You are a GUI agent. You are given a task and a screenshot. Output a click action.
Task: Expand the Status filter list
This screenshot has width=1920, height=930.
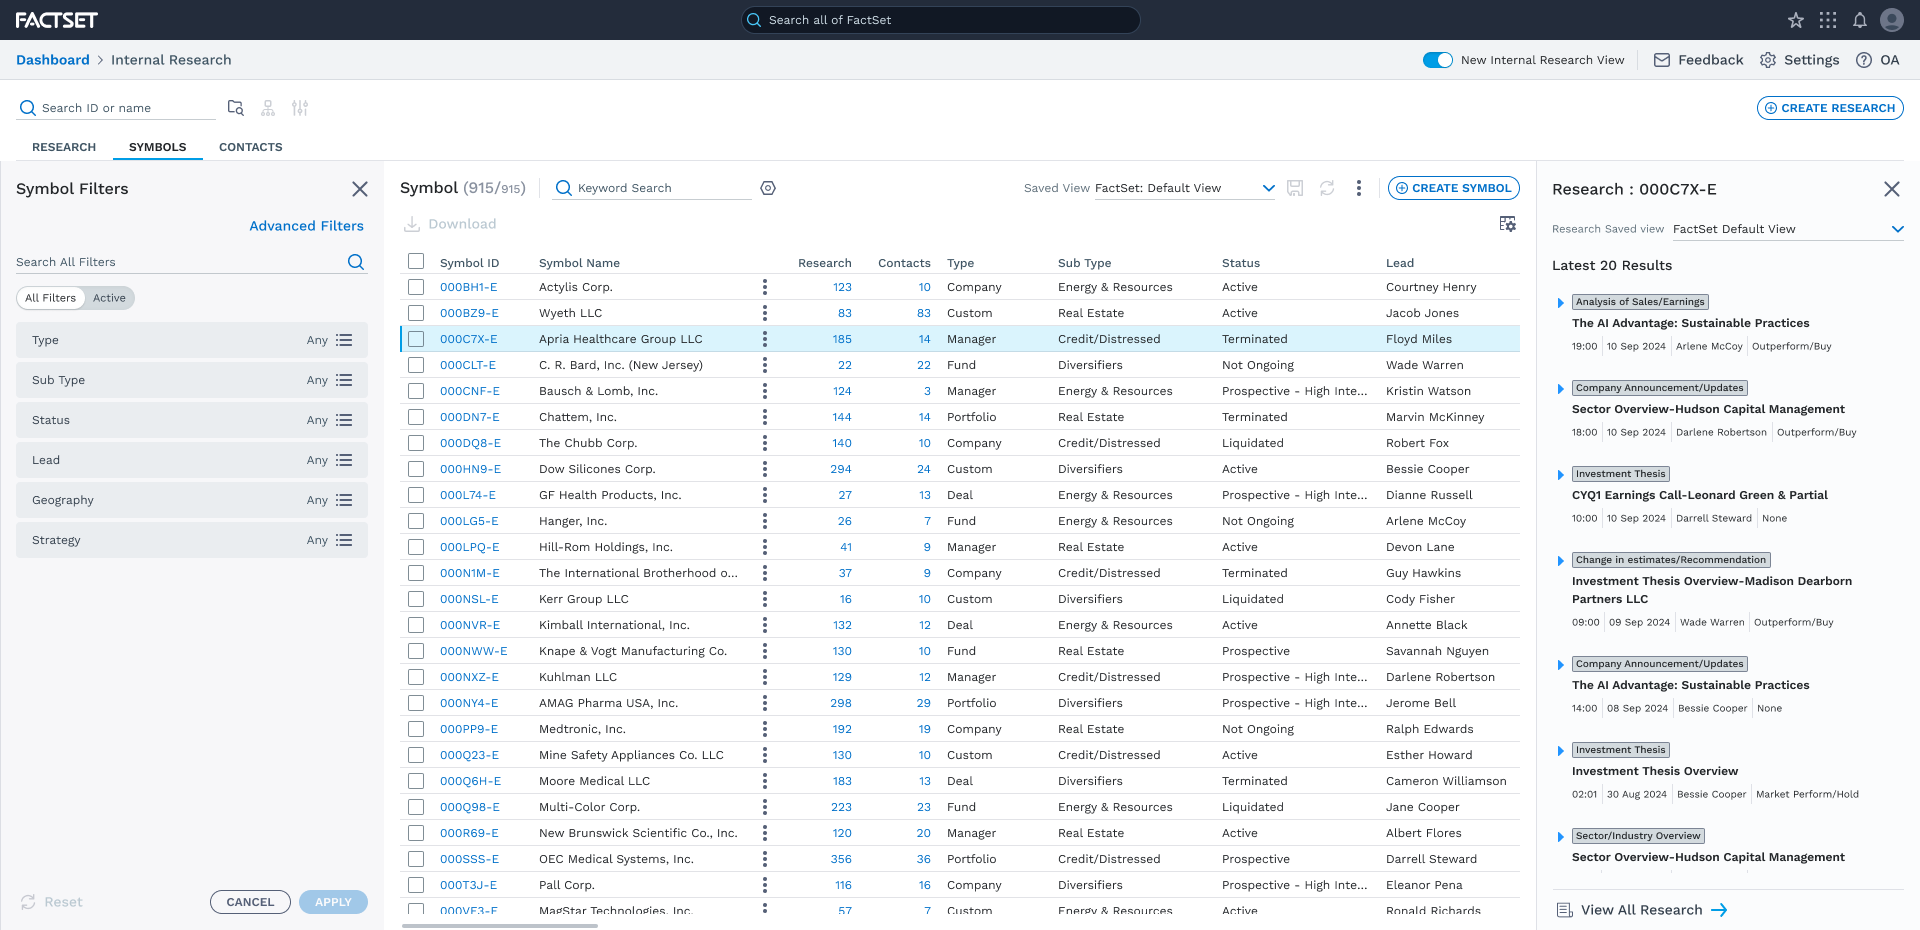click(x=344, y=420)
